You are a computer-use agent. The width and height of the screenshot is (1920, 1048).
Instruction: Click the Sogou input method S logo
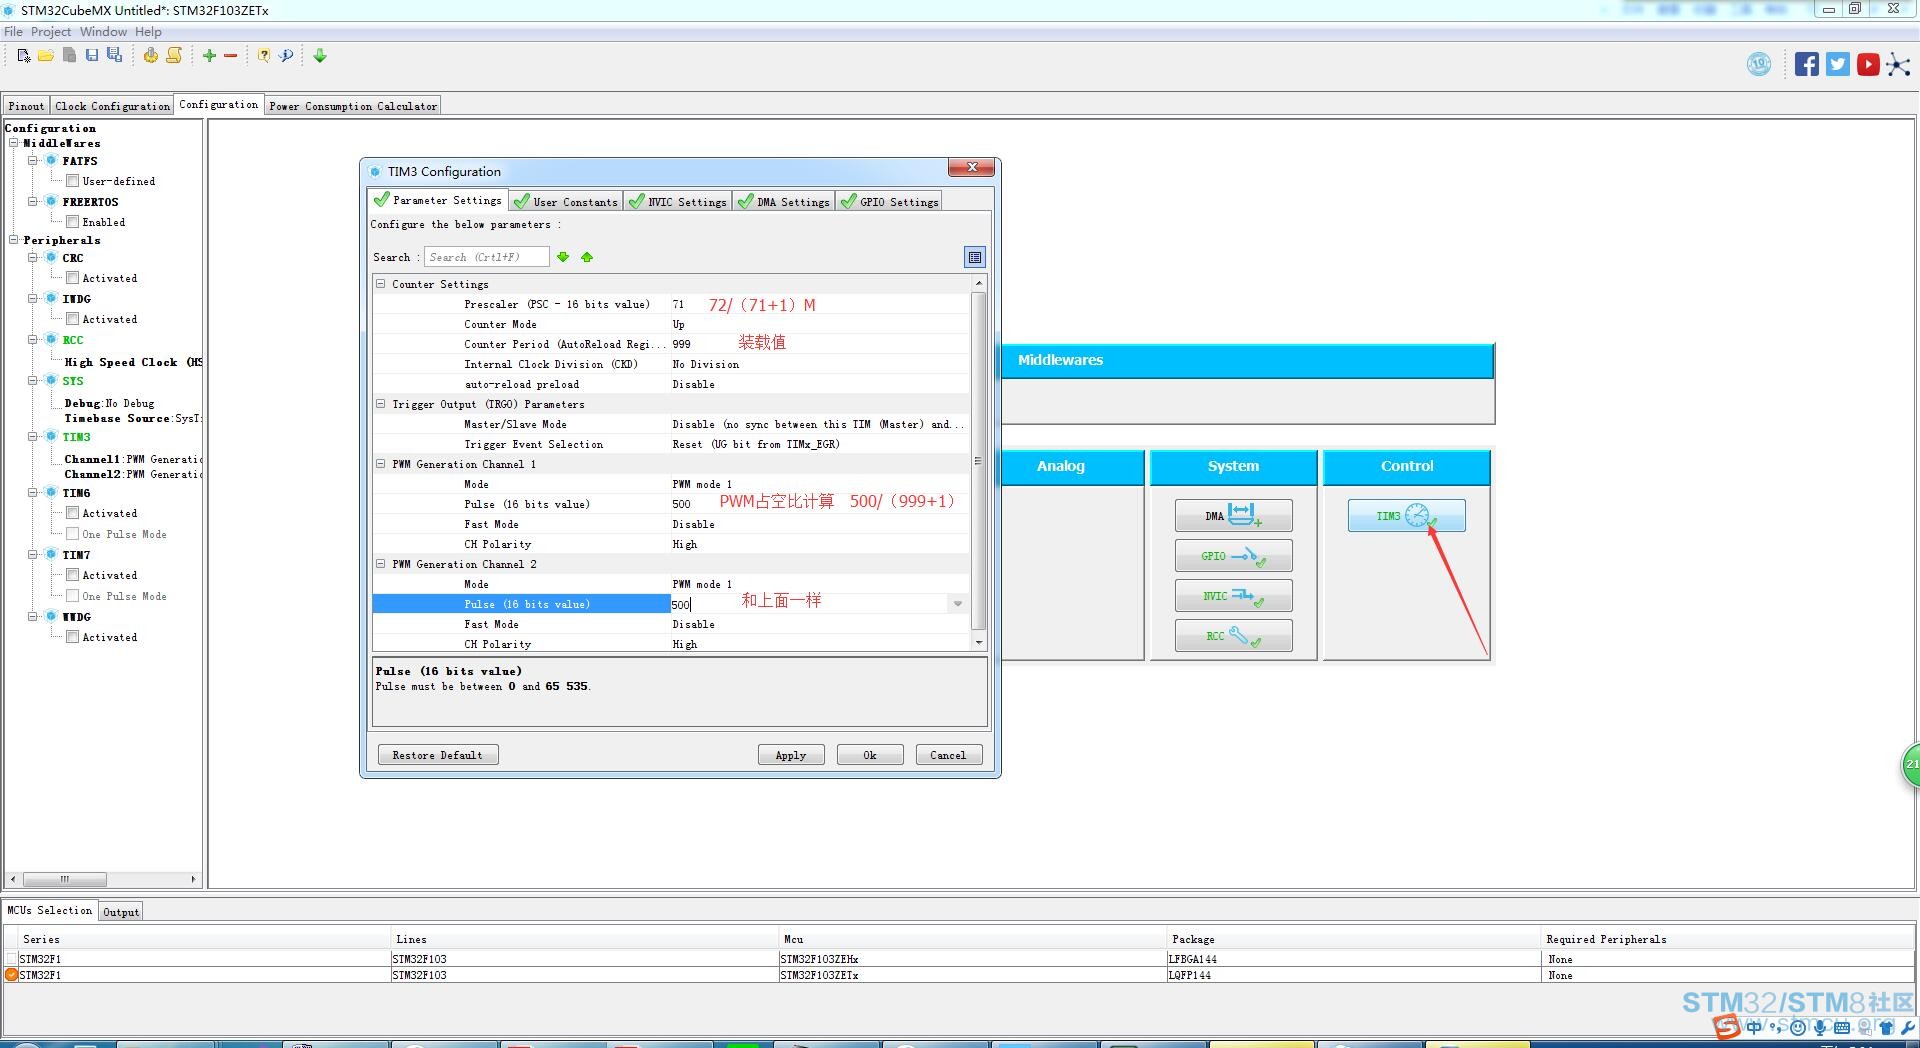(1725, 1026)
